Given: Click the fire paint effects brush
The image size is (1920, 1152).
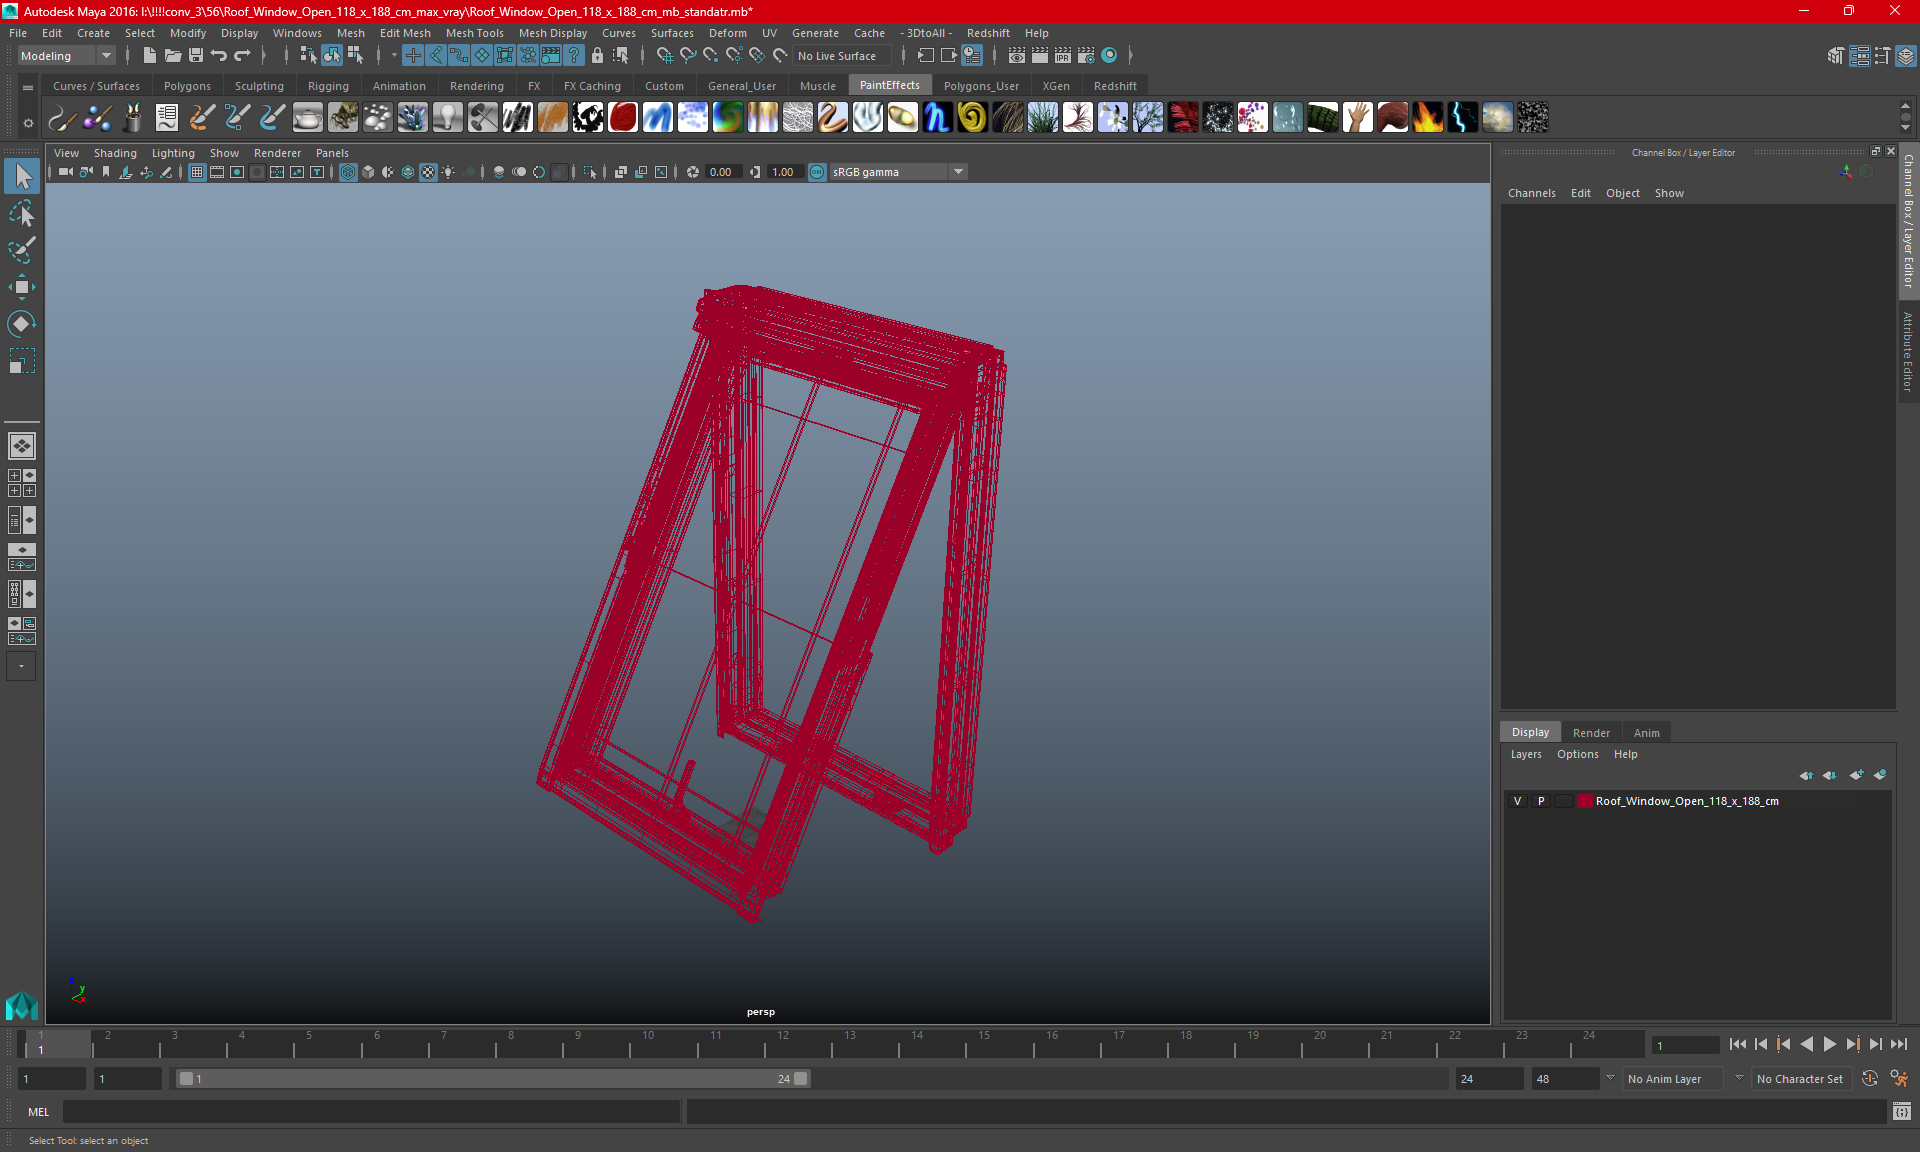Looking at the screenshot, I should point(1427,118).
